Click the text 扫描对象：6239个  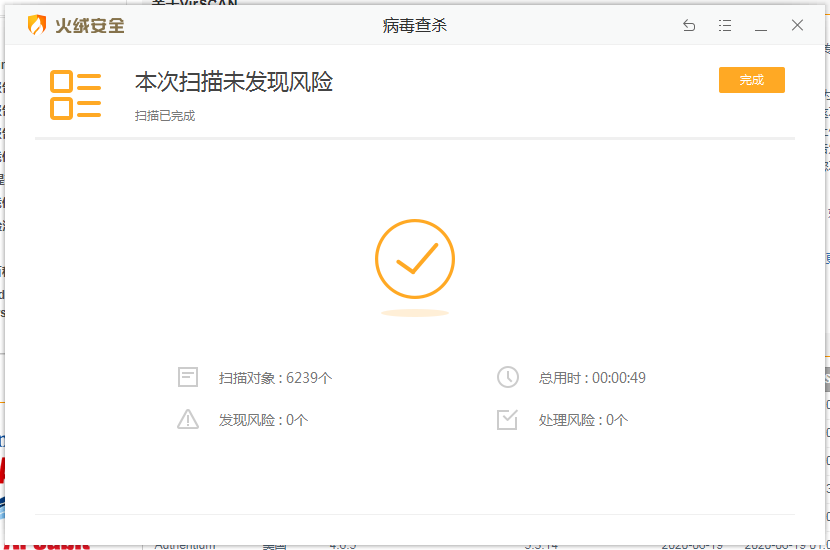(275, 378)
